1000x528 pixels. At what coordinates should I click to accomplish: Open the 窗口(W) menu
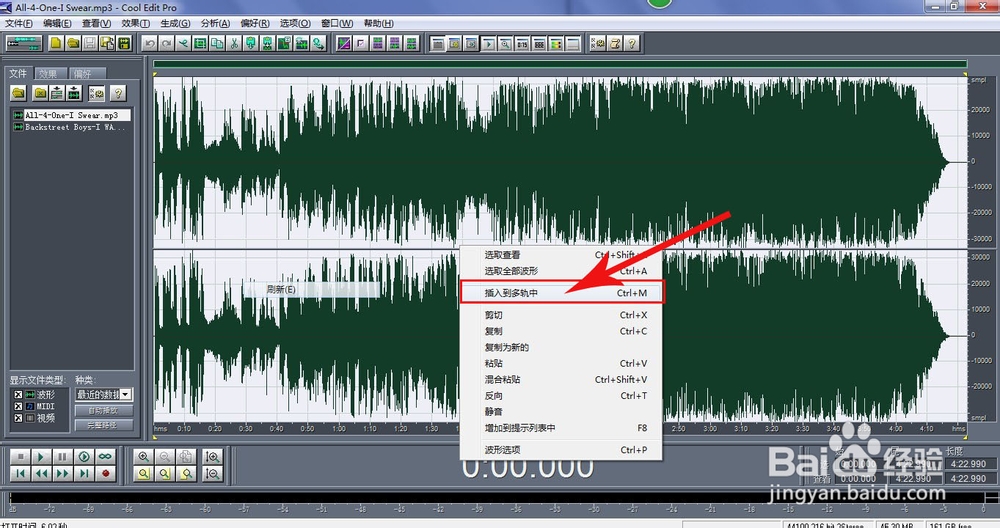coord(337,23)
